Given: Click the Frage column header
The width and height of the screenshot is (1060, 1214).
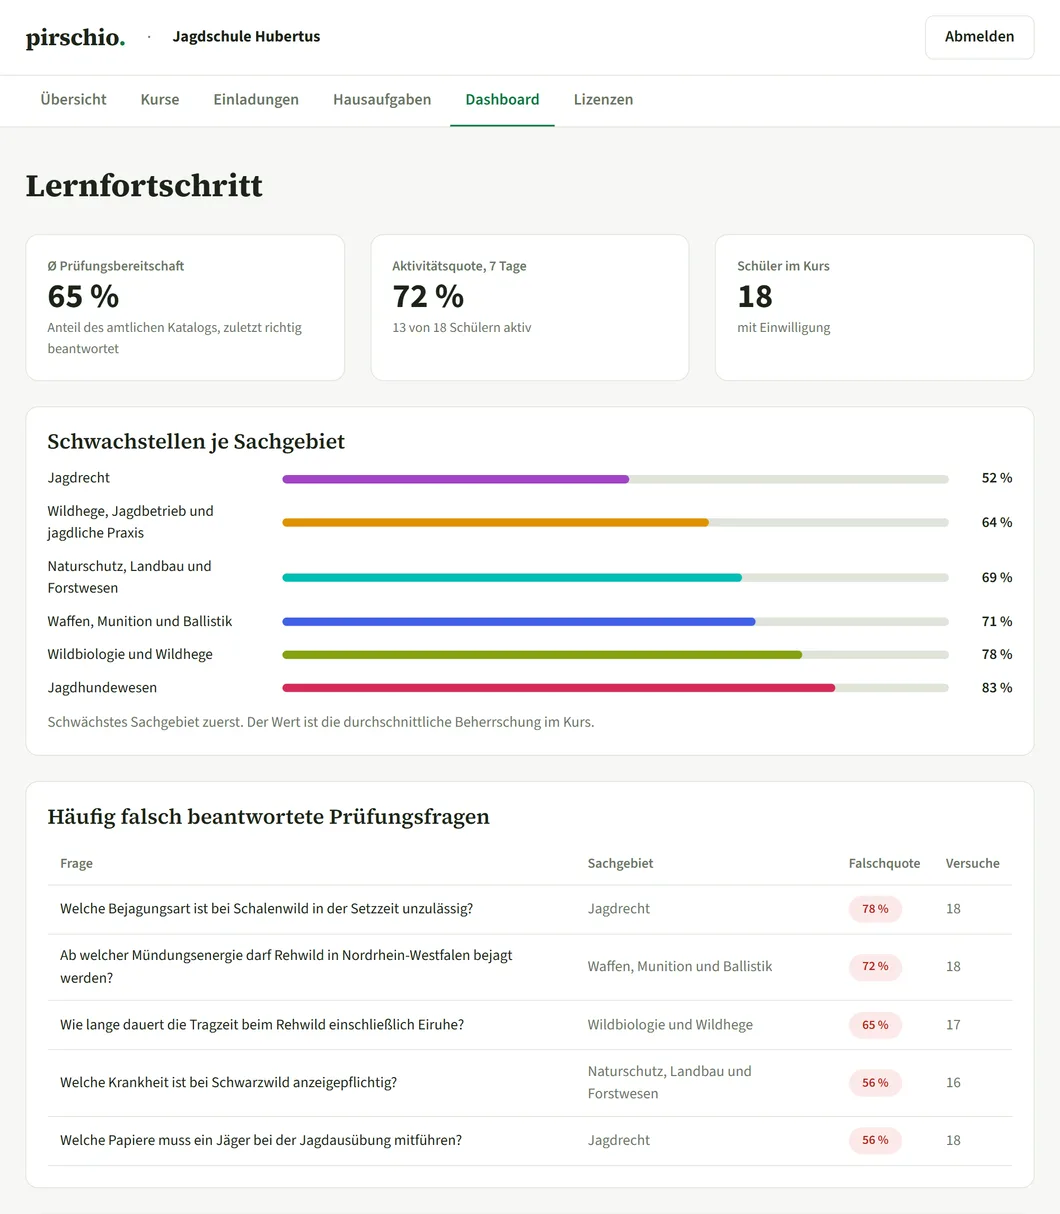Looking at the screenshot, I should 76,863.
